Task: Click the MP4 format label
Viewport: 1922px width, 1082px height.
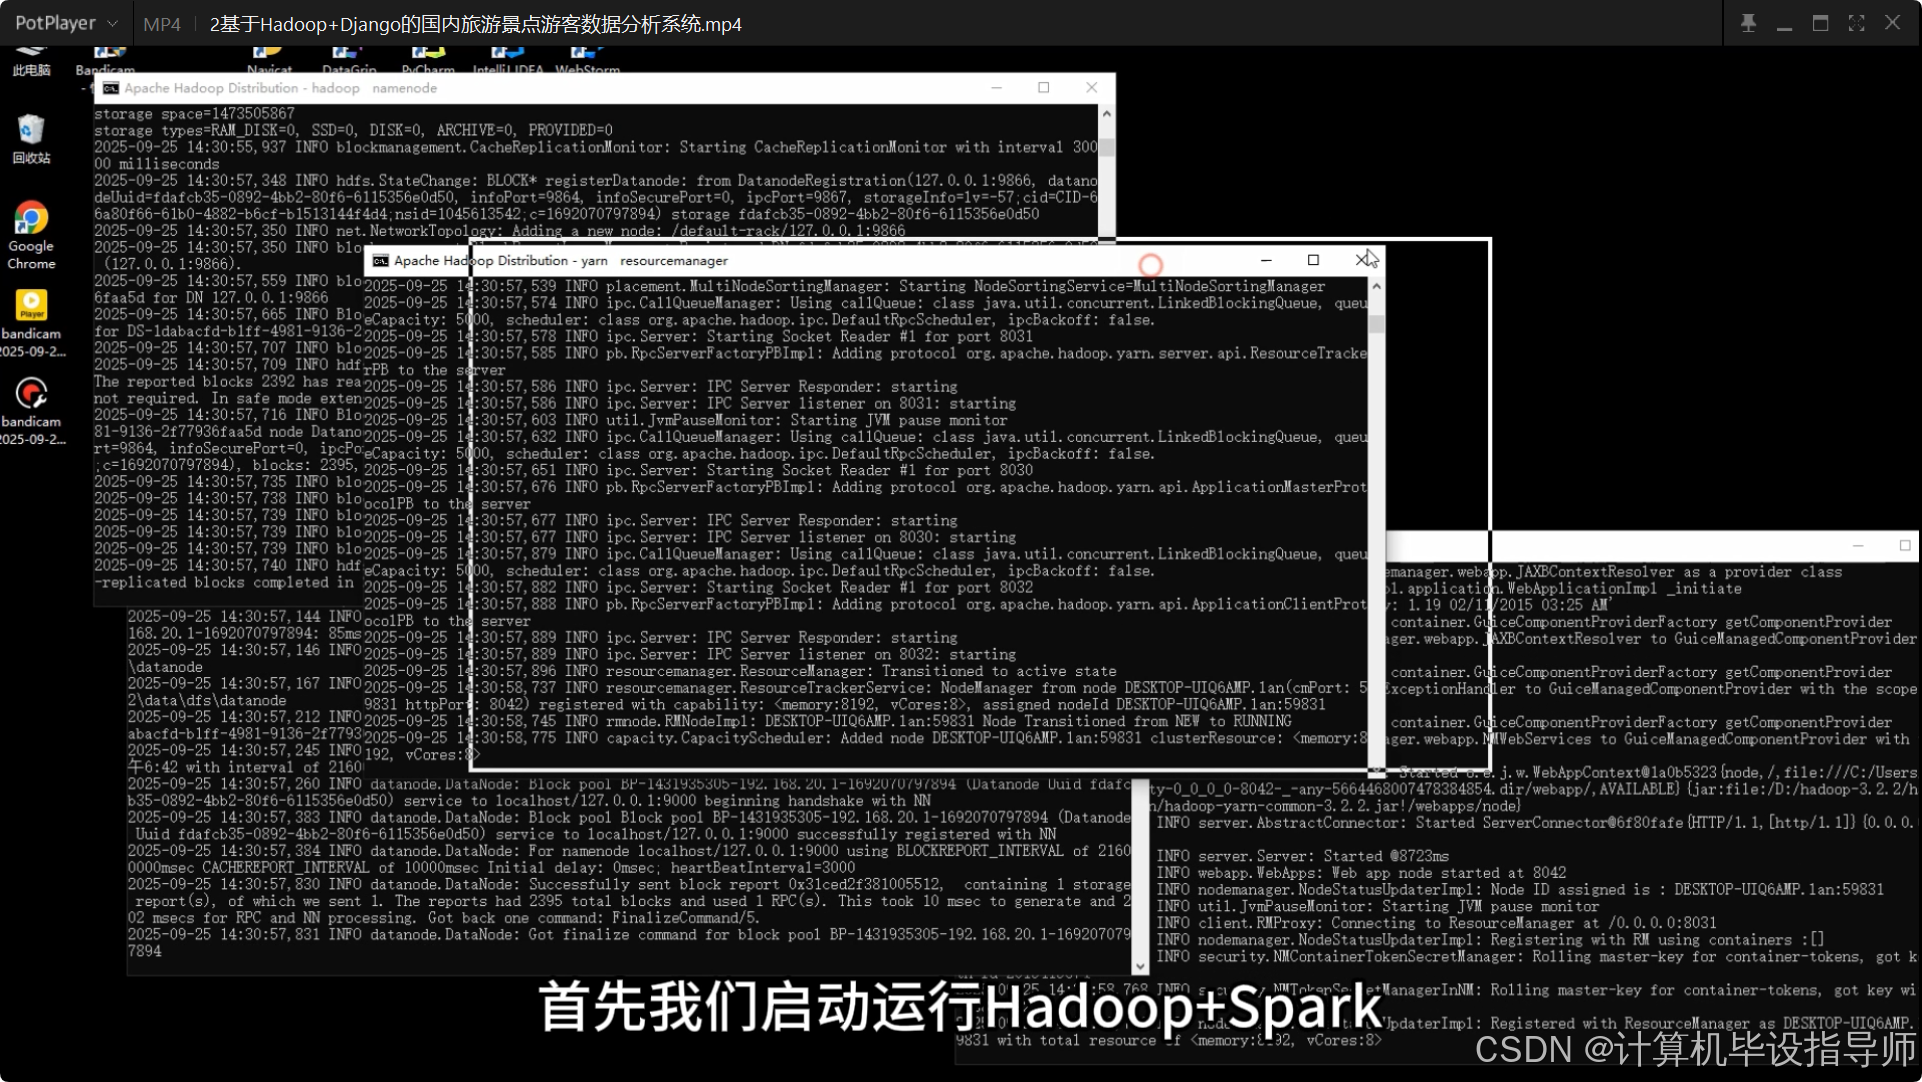Action: click(161, 24)
